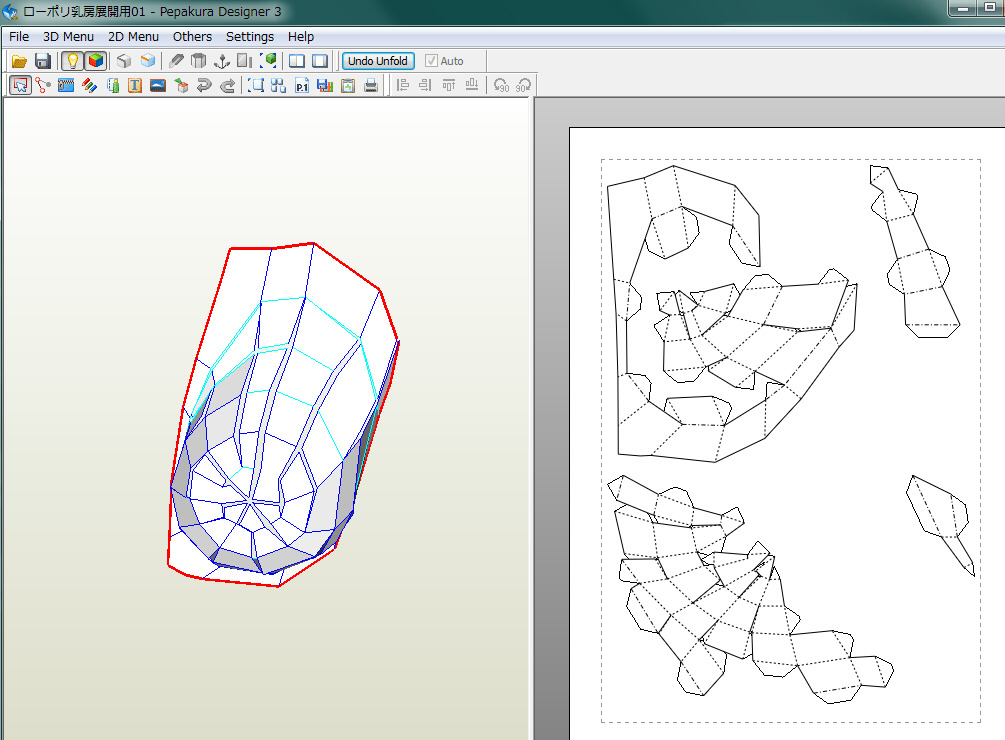This screenshot has width=1005, height=740.
Task: Expand the 2D Menu dropdown
Action: click(x=133, y=37)
